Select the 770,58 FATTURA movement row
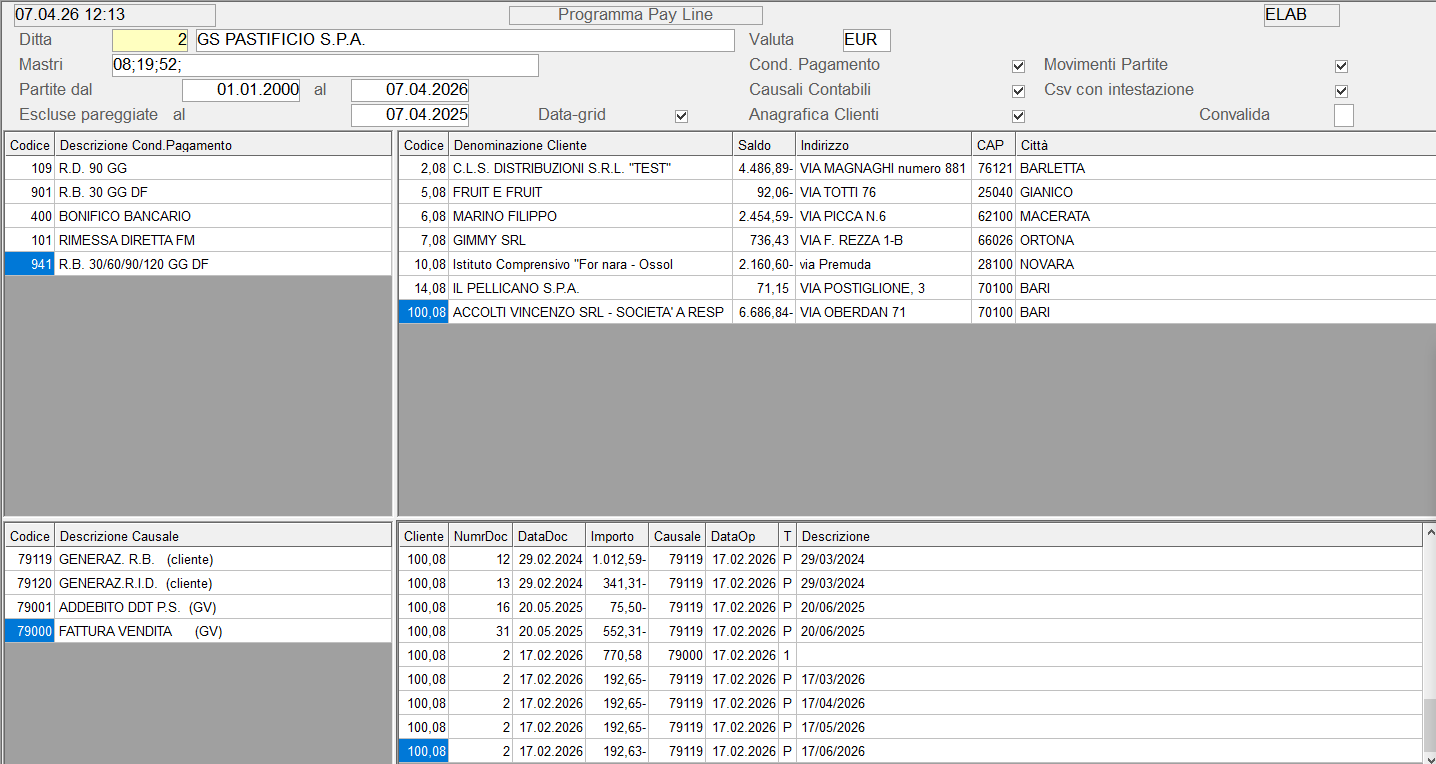Screen dimensions: 1436x764 tap(700, 655)
